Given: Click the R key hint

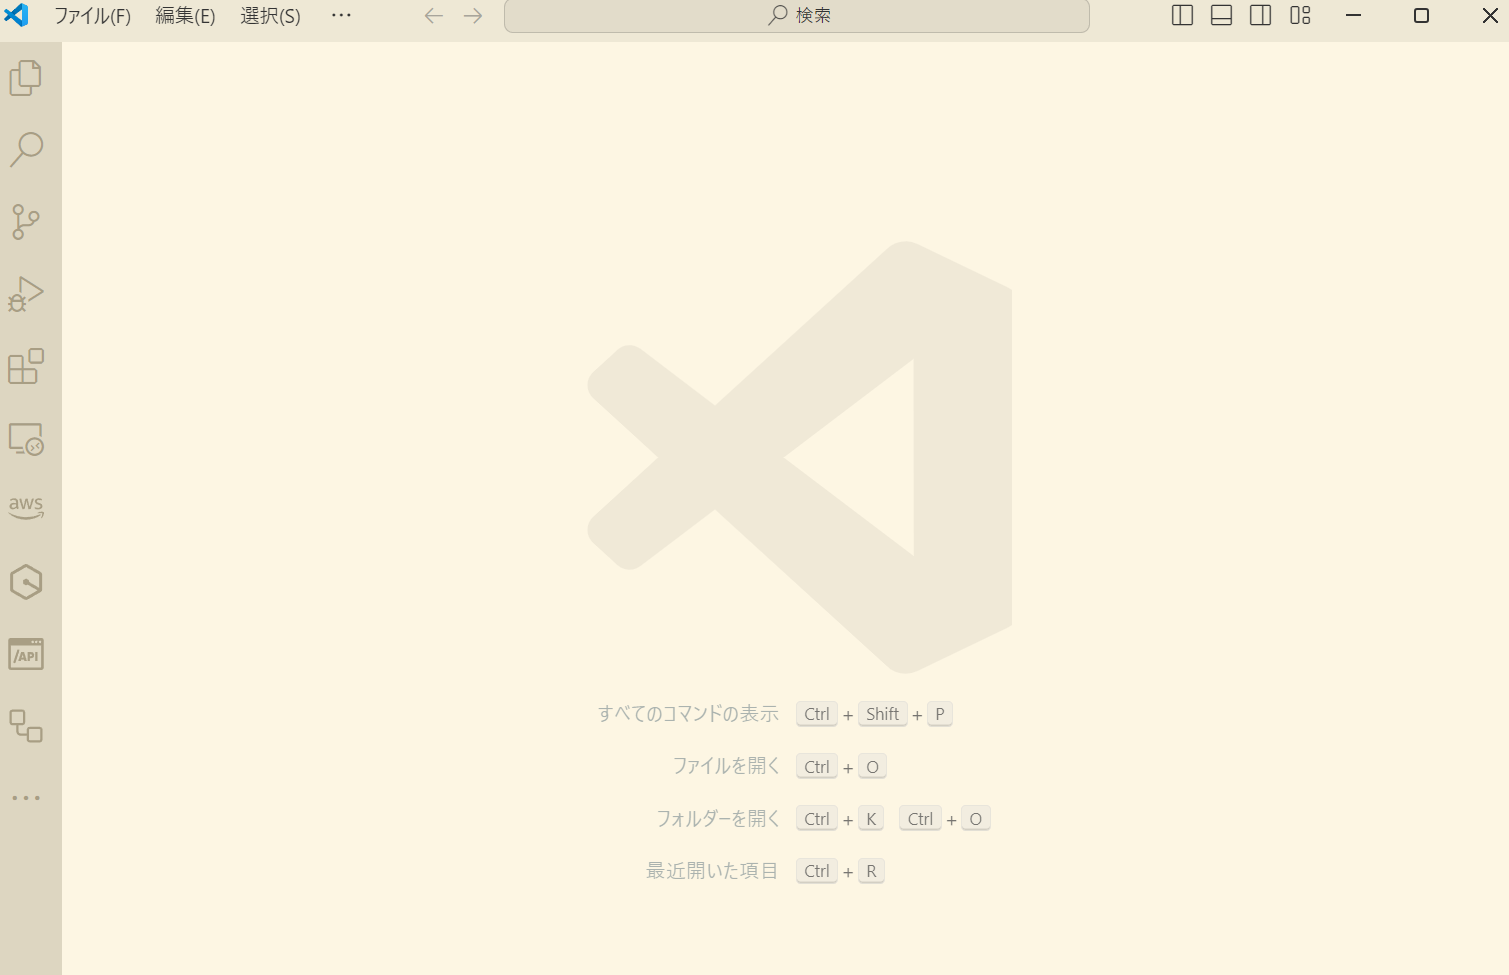Looking at the screenshot, I should (871, 871).
